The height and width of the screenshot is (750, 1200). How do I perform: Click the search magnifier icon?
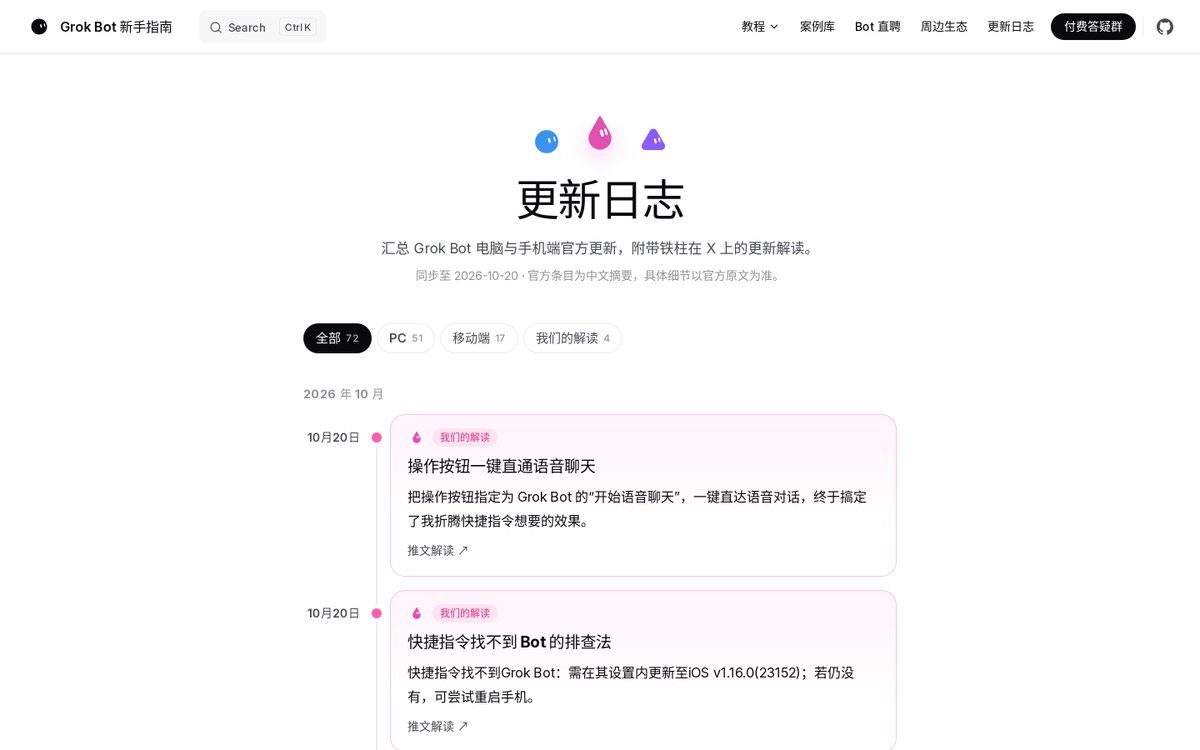point(215,27)
